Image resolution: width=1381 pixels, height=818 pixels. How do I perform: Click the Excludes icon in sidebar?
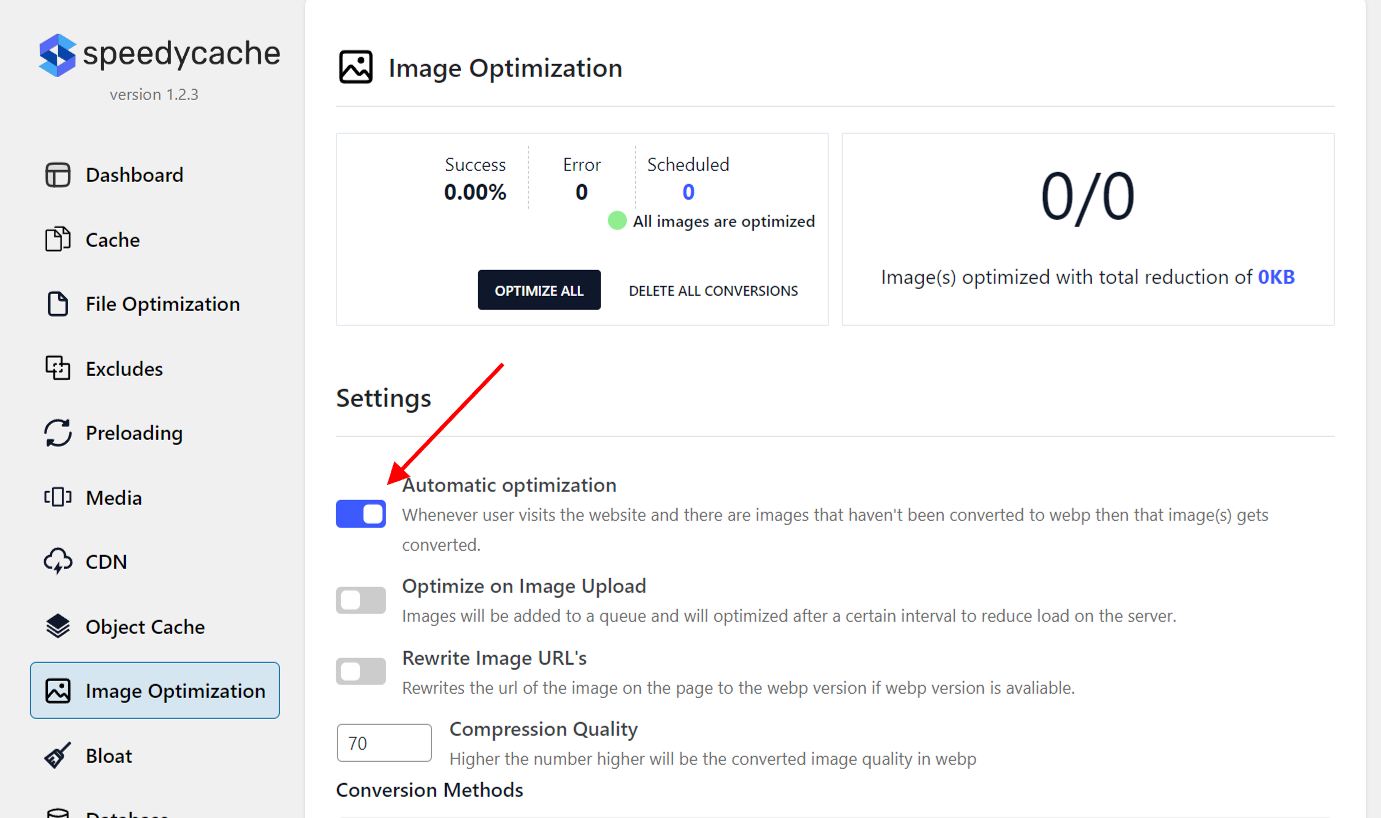point(58,368)
